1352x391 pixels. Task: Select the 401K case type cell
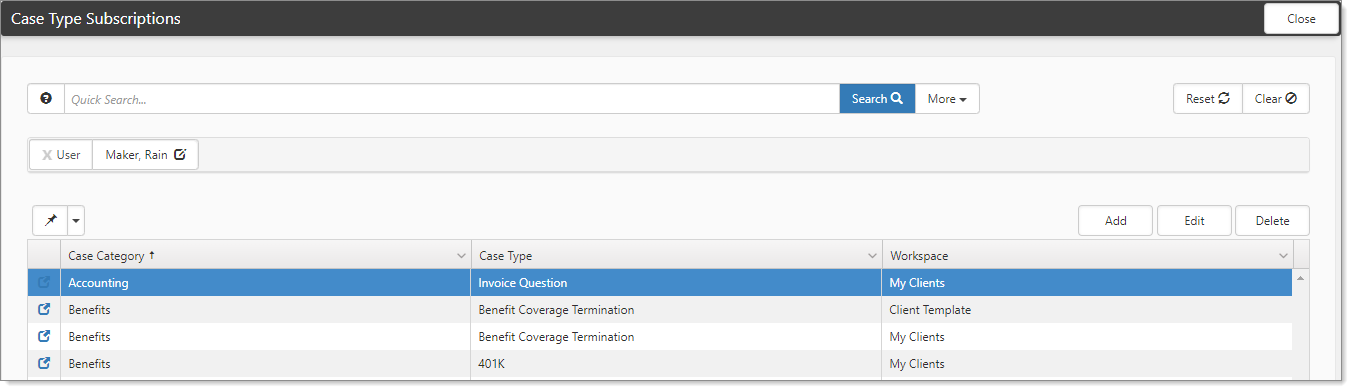[677, 364]
